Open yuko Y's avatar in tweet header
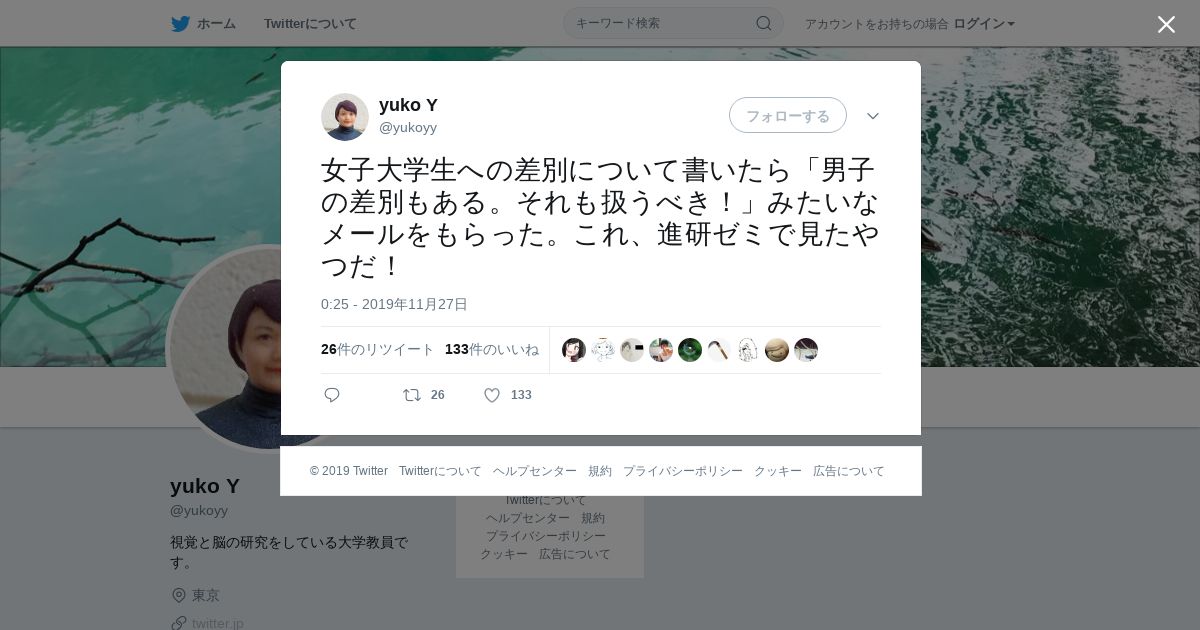The height and width of the screenshot is (630, 1200). (345, 117)
